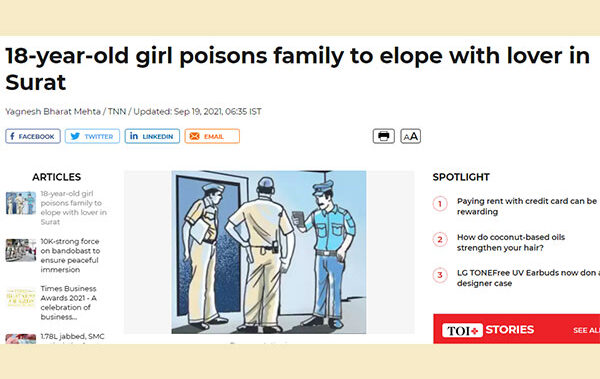Click the police cartoon illustration
Screen dimensions: 600x379
pos(269,252)
